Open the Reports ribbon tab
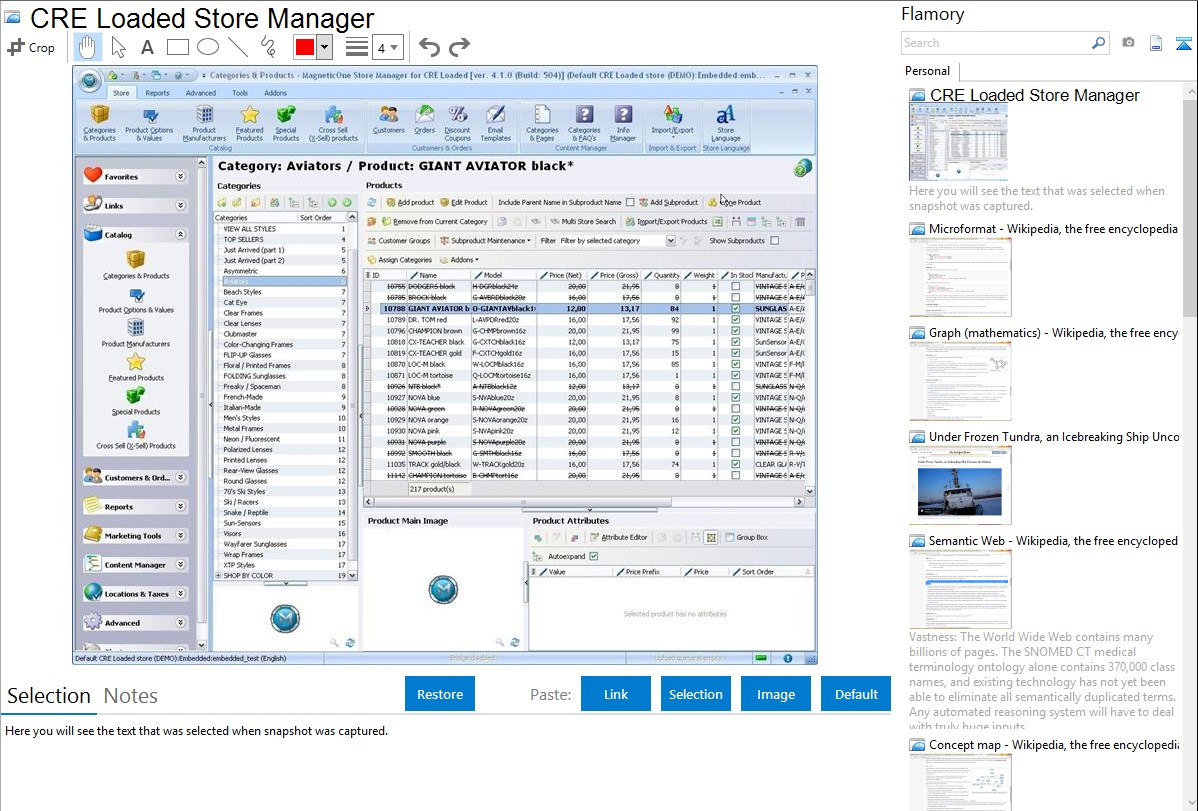1198x811 pixels. [157, 92]
